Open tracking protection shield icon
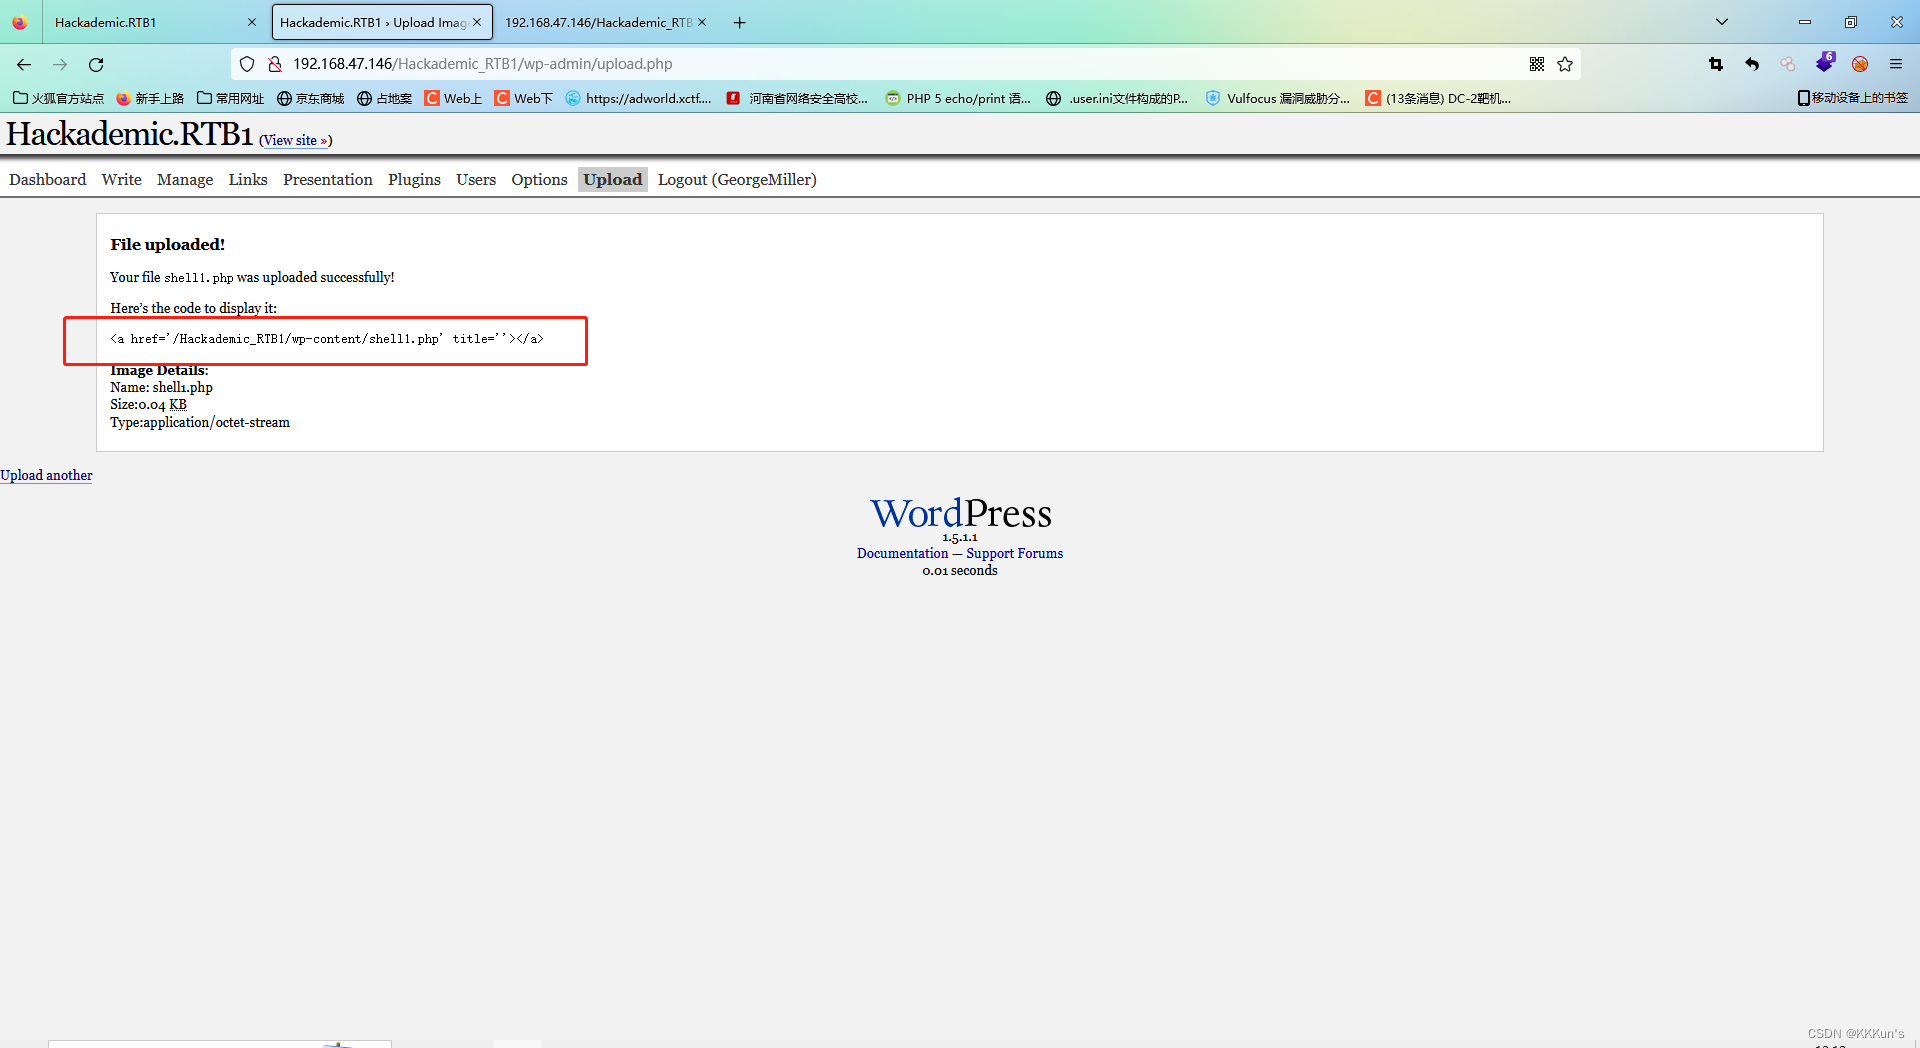This screenshot has height=1048, width=1920. tap(247, 64)
